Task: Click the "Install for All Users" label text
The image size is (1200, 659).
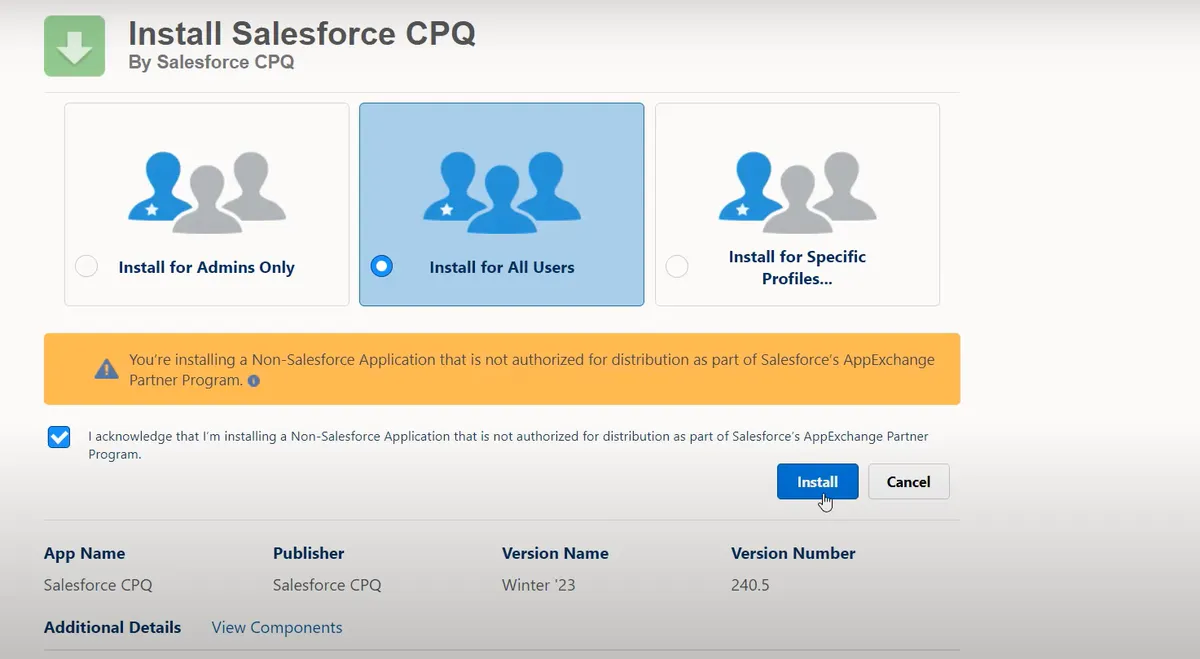Action: [x=502, y=267]
